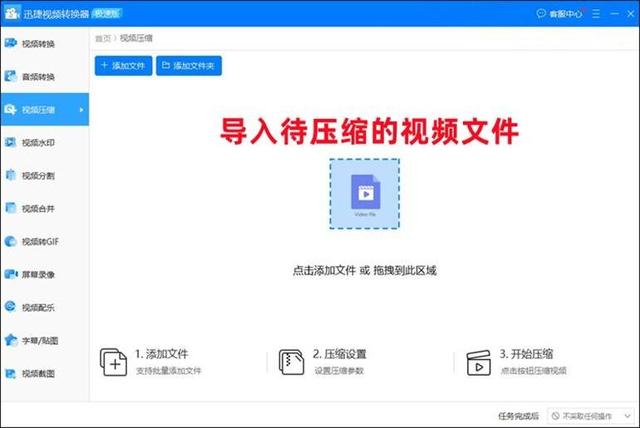Open 视频配乐 in the sidebar

[x=45, y=308]
